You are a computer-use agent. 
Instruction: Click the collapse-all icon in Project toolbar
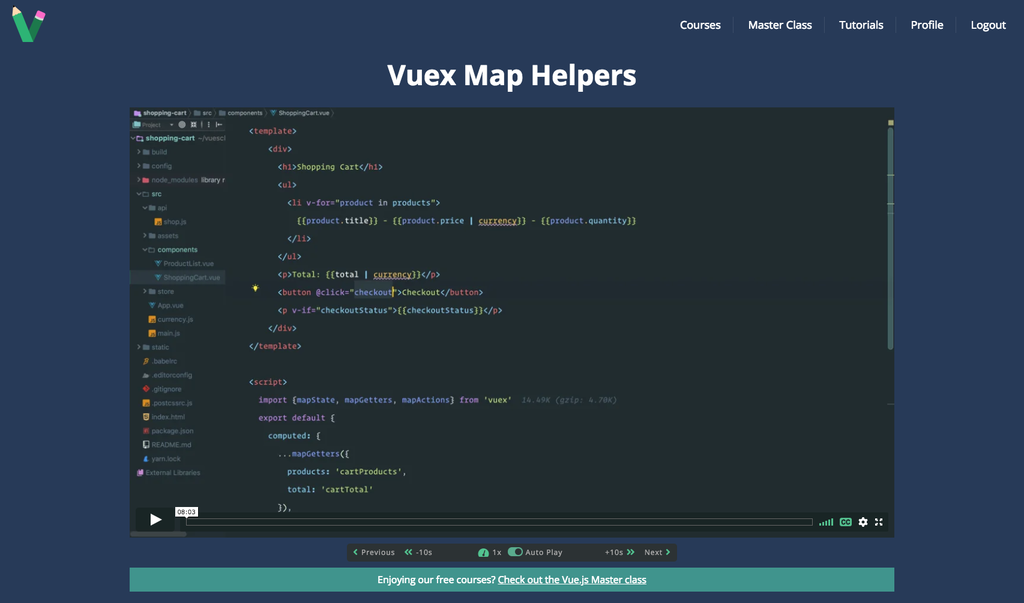pos(193,125)
